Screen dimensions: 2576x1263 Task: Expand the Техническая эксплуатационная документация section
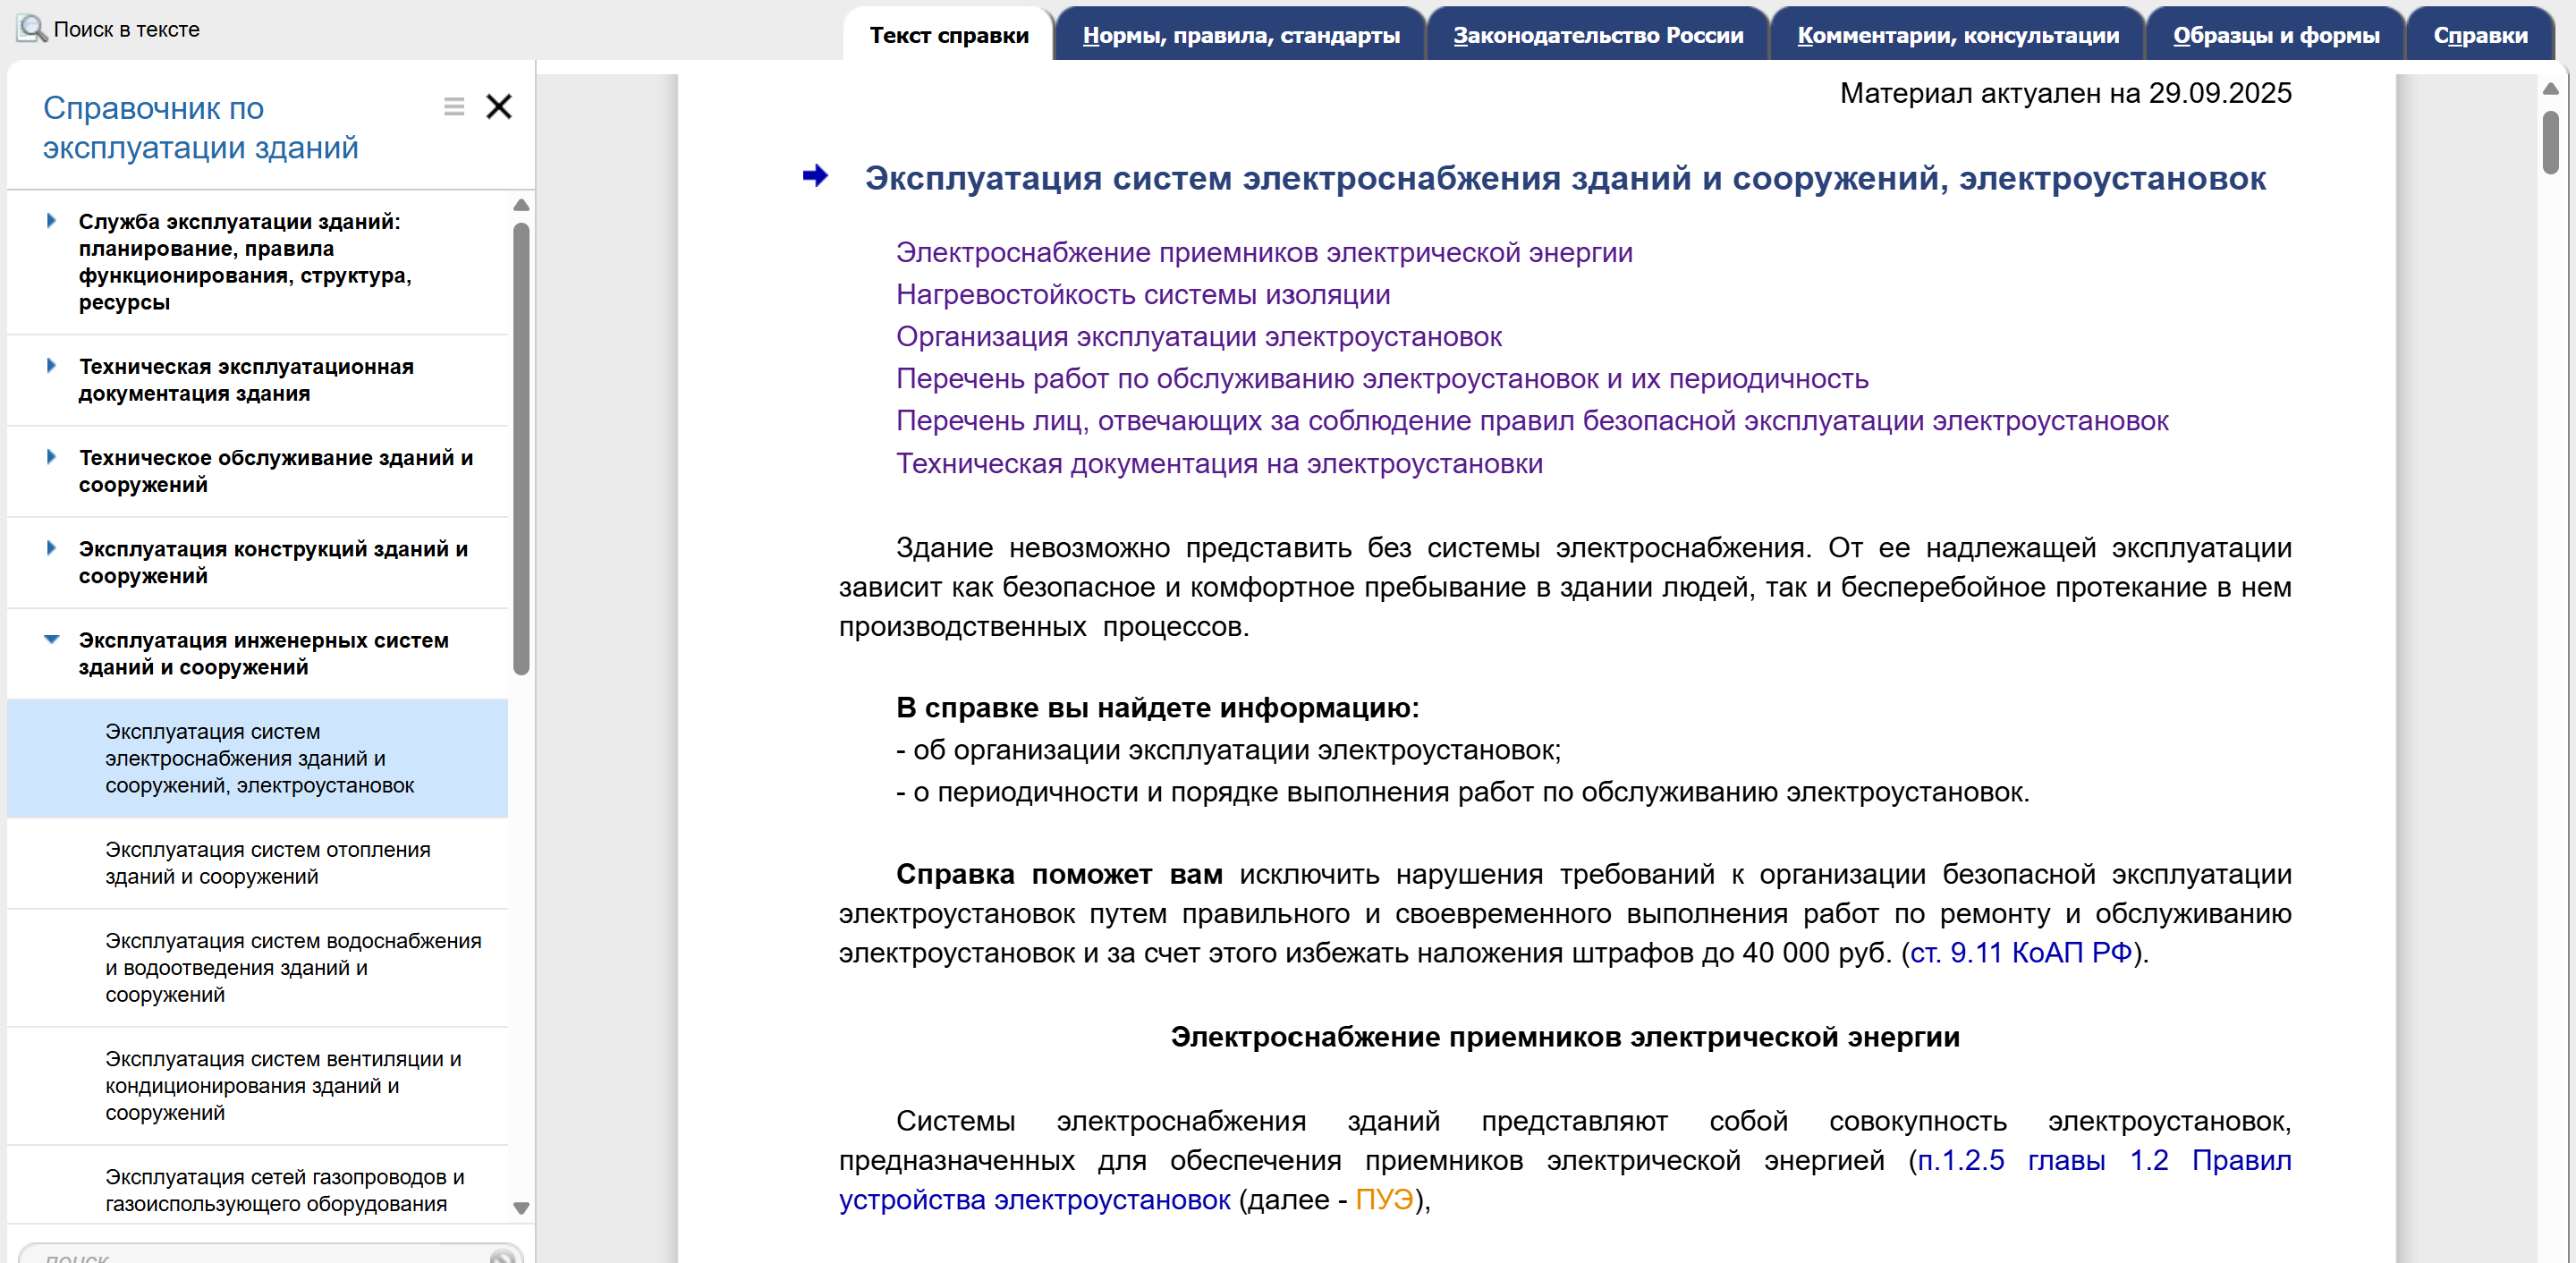click(51, 366)
